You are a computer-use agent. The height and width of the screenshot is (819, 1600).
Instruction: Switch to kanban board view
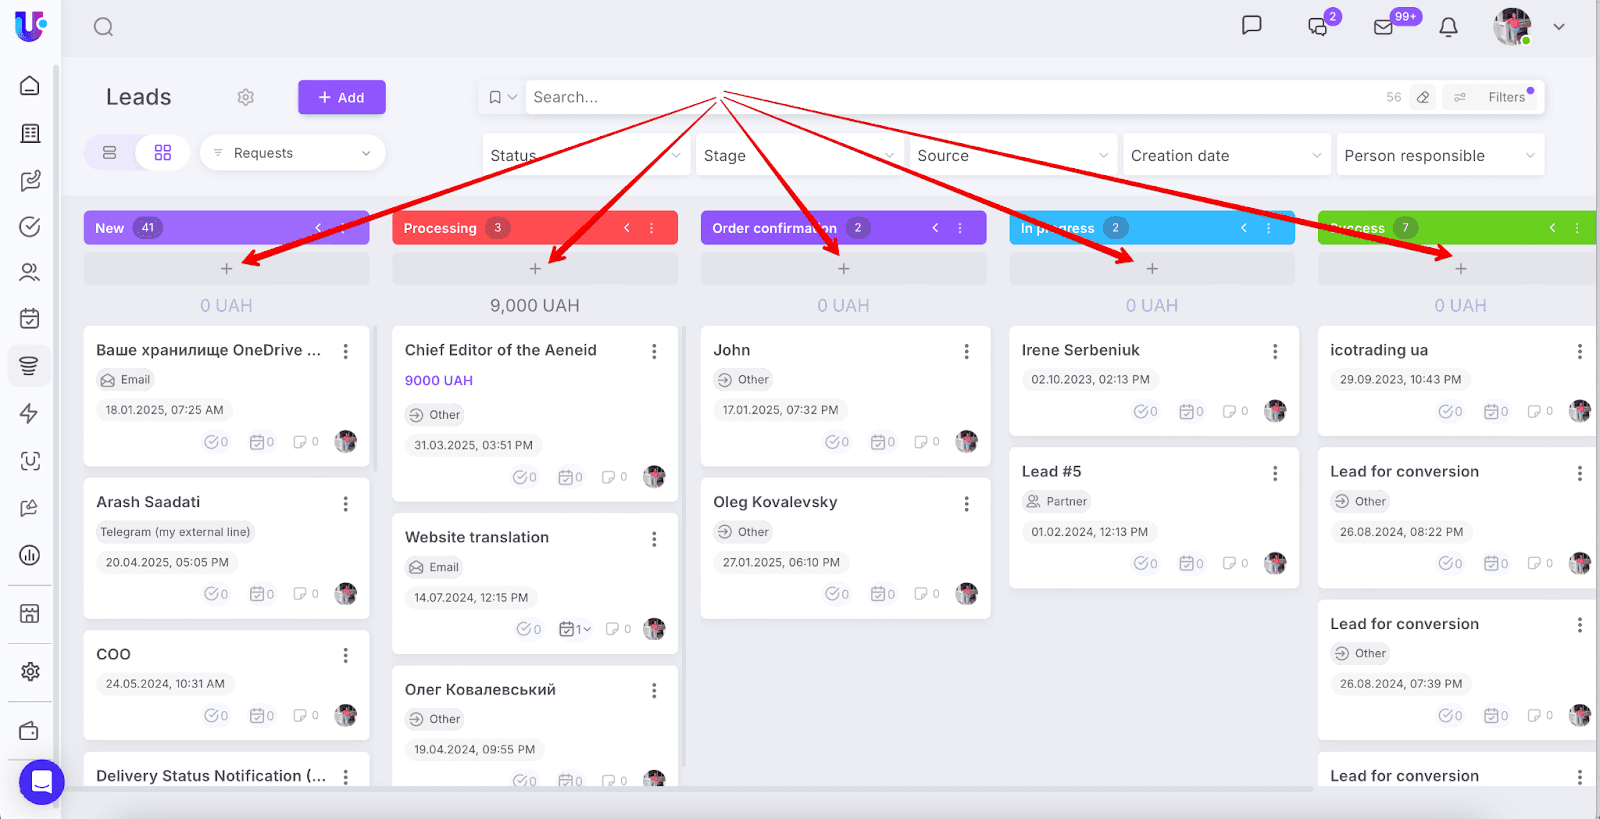click(x=163, y=153)
